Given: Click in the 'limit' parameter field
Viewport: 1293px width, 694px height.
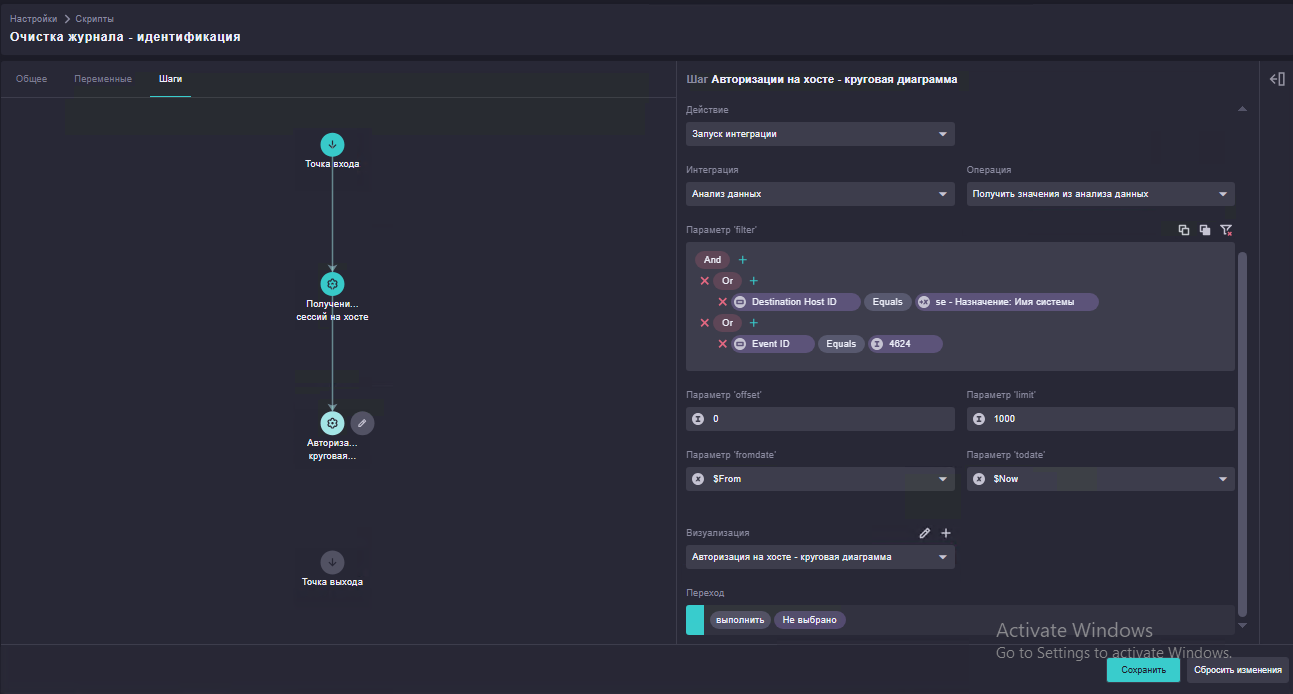Looking at the screenshot, I should pyautogui.click(x=1101, y=419).
